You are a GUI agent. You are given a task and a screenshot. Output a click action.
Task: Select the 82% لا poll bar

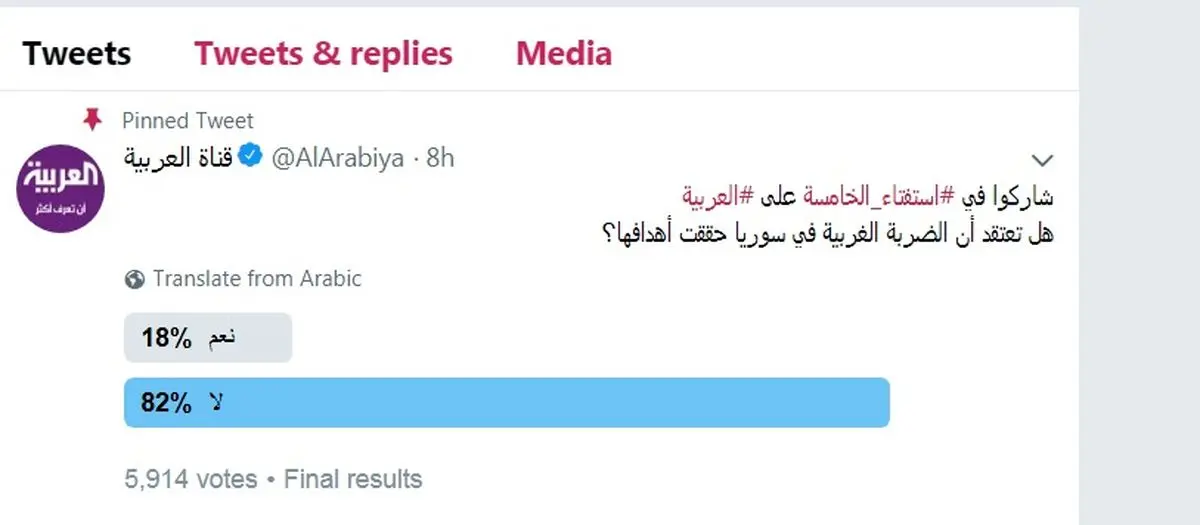506,402
